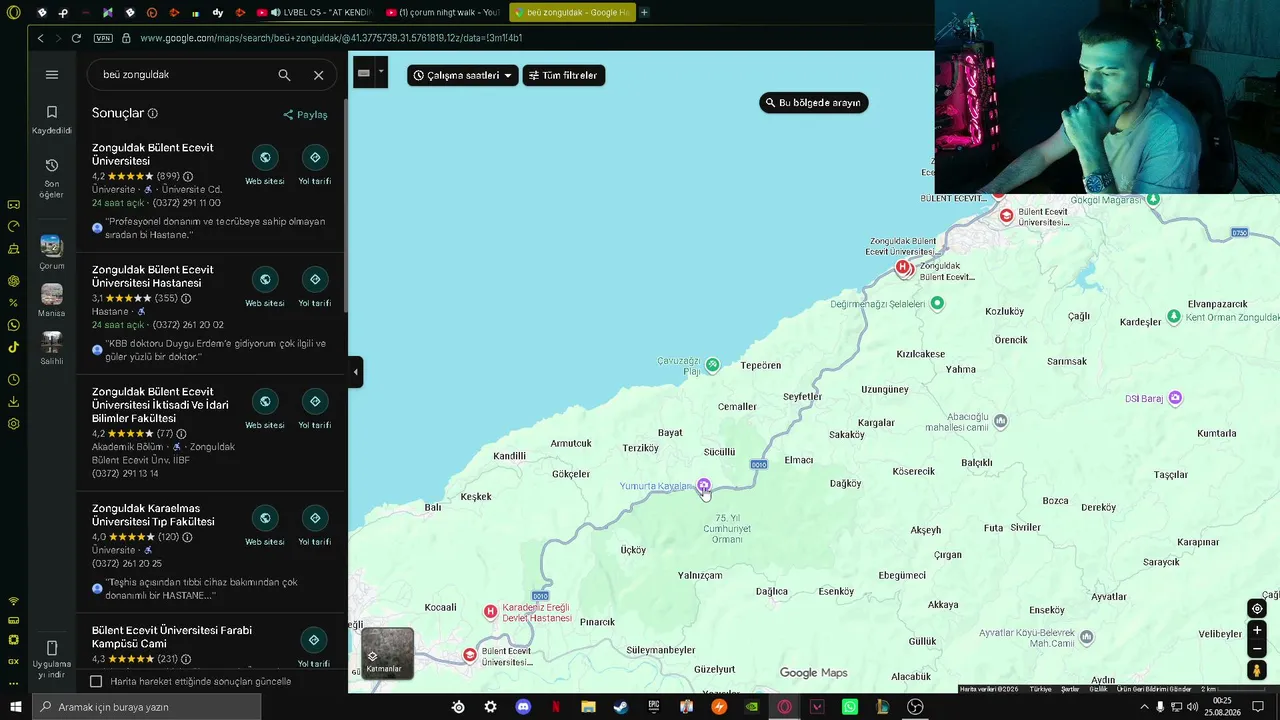Click the DSİ Barajı map marker

point(1175,398)
